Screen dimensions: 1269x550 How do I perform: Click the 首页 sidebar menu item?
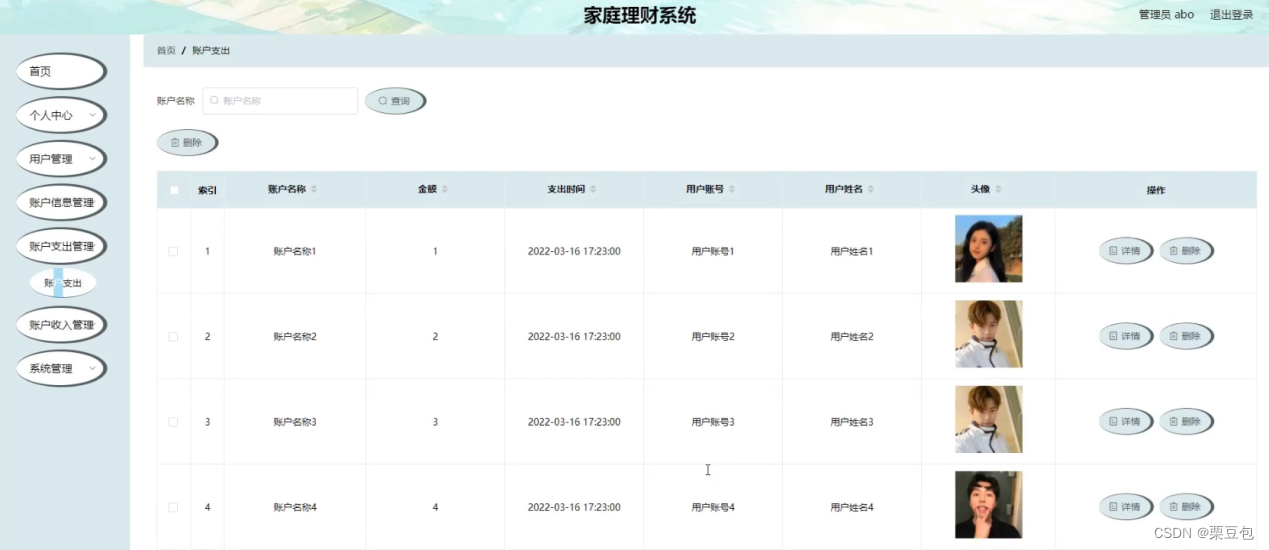pos(60,72)
